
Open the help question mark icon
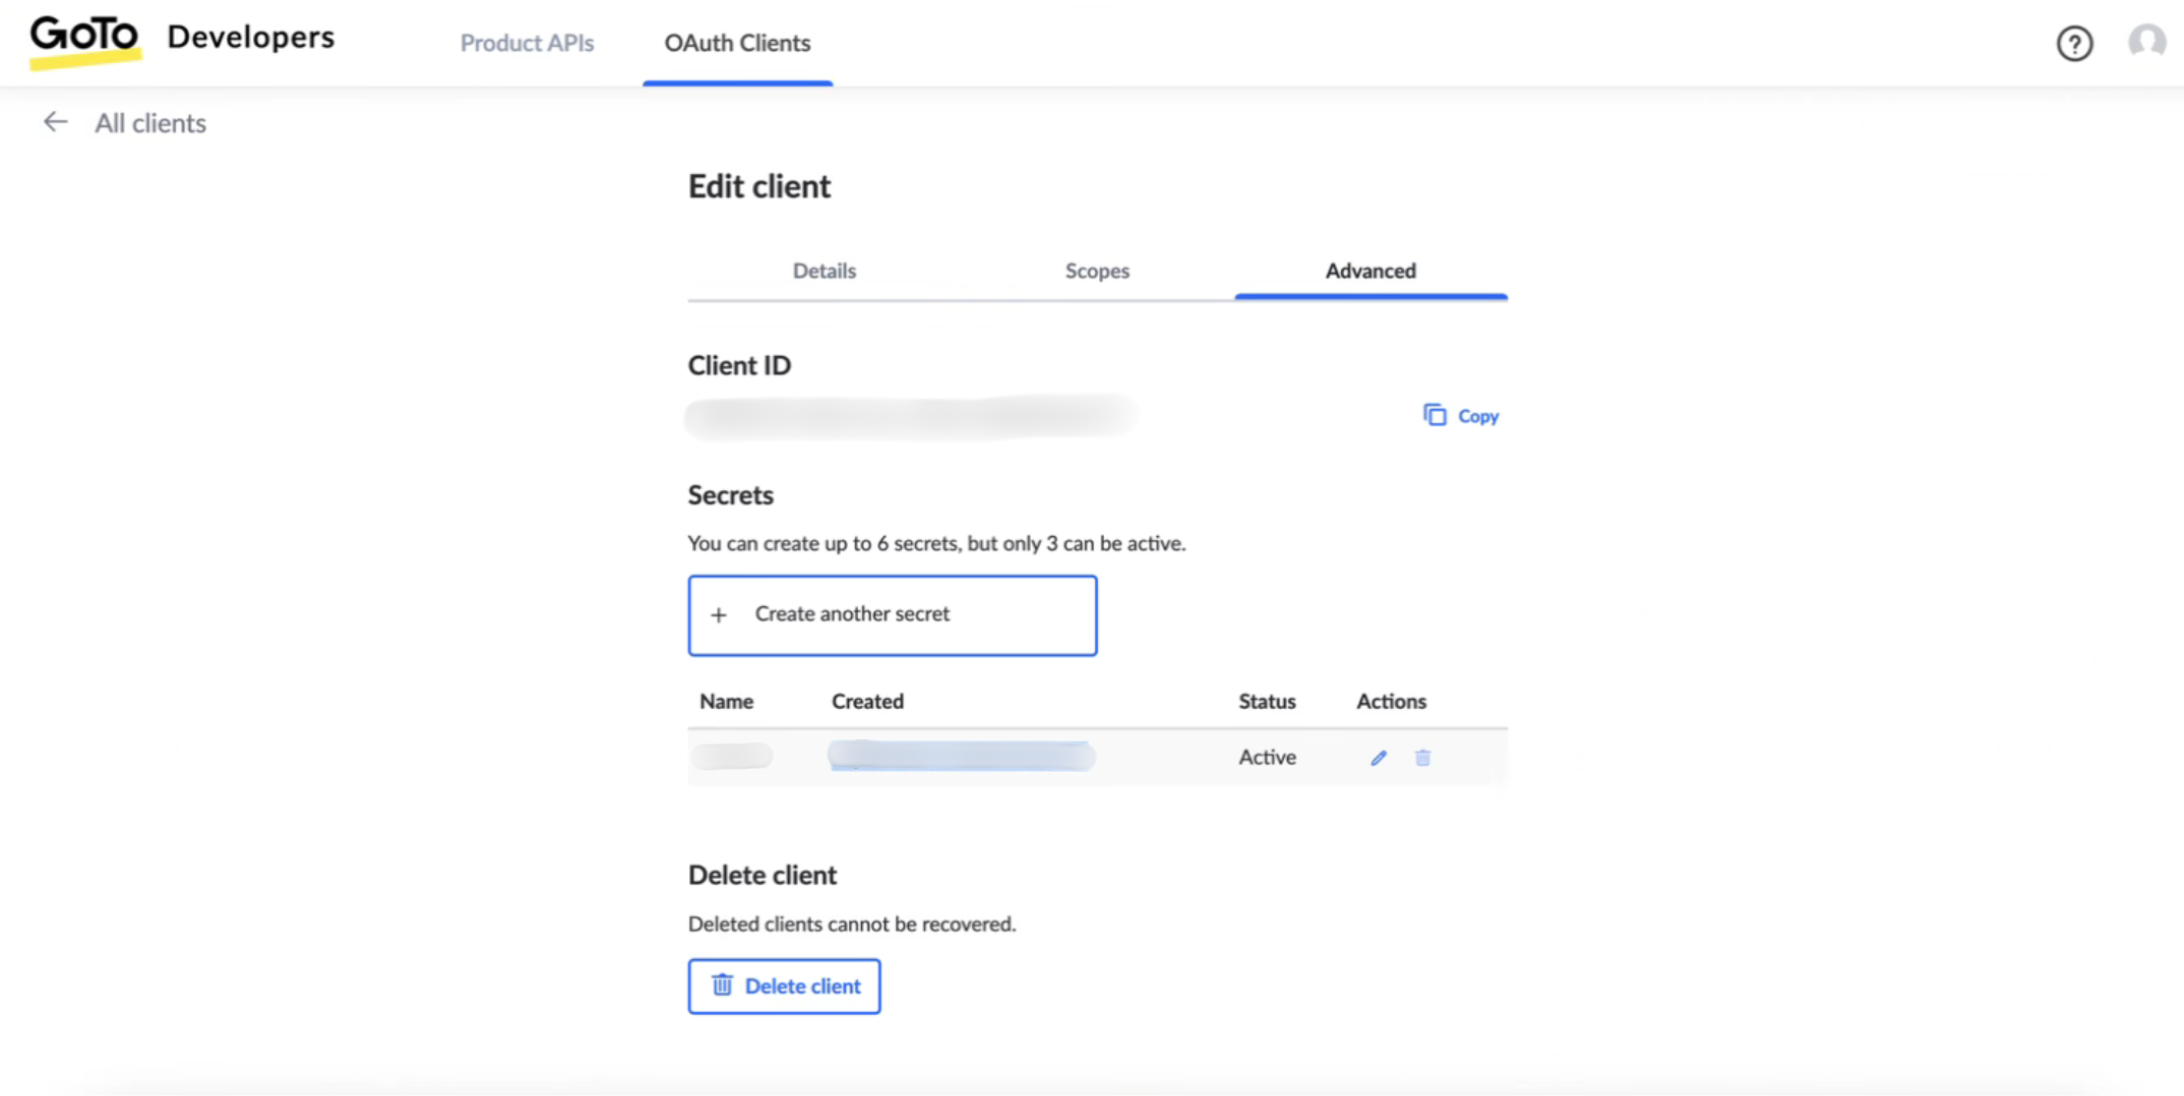point(2074,43)
